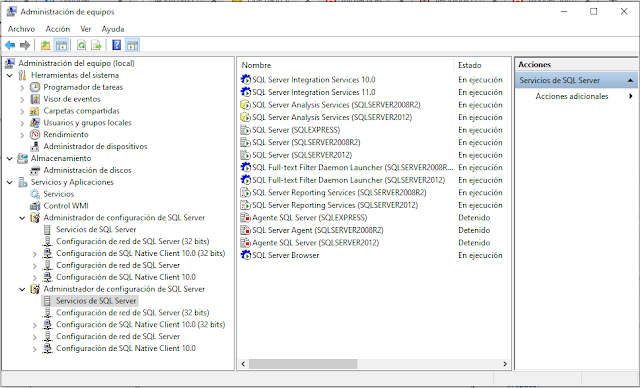Image resolution: width=640 pixels, height=388 pixels.
Task: Click the scroll-left arrow of the list scrollbar
Action: coord(243,364)
